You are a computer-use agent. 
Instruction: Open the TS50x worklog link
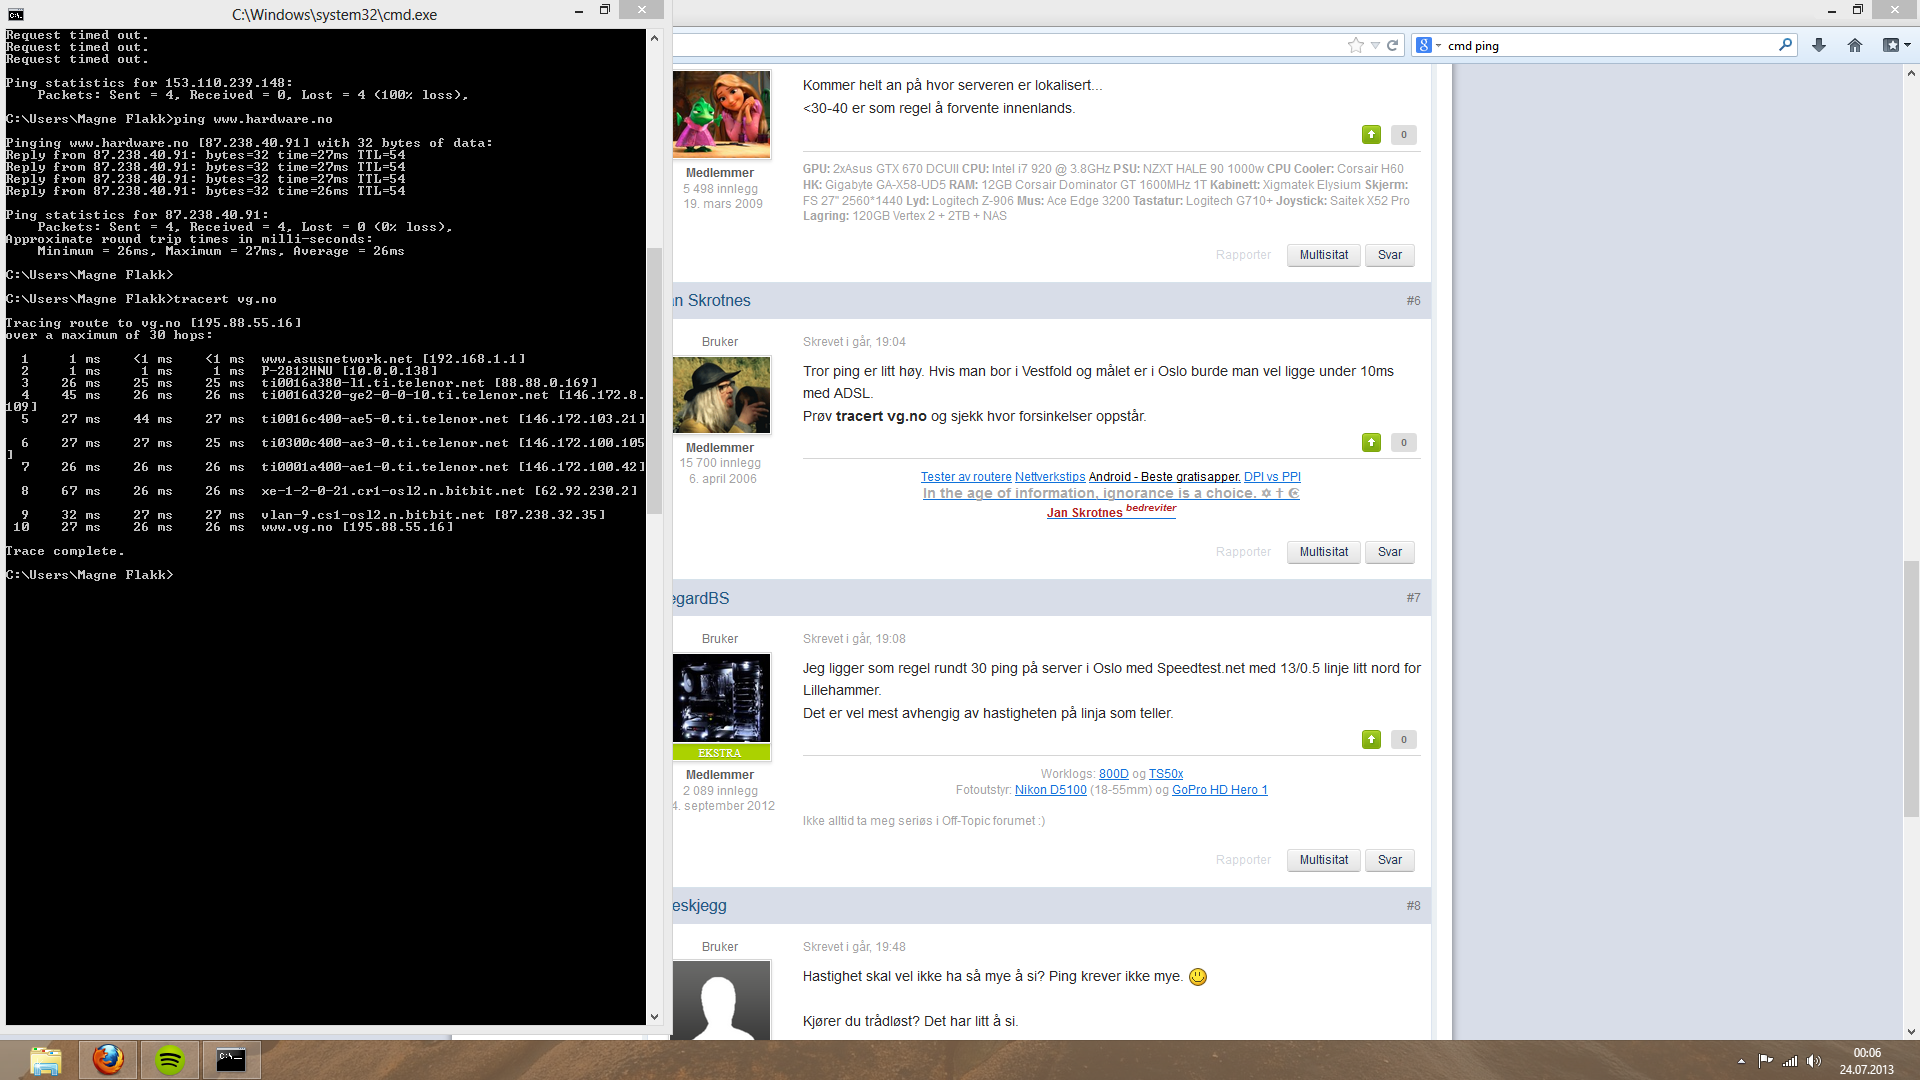tap(1166, 774)
